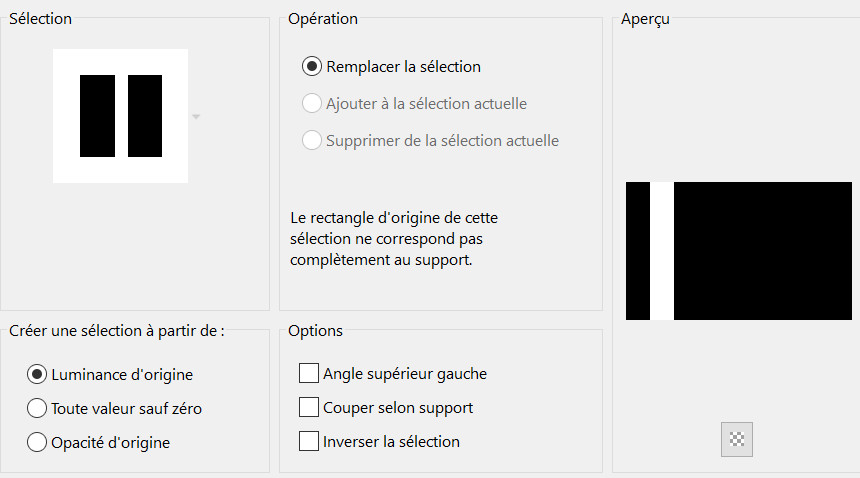This screenshot has width=860, height=478.
Task: Click the Sélection group heading
Action: click(40, 18)
